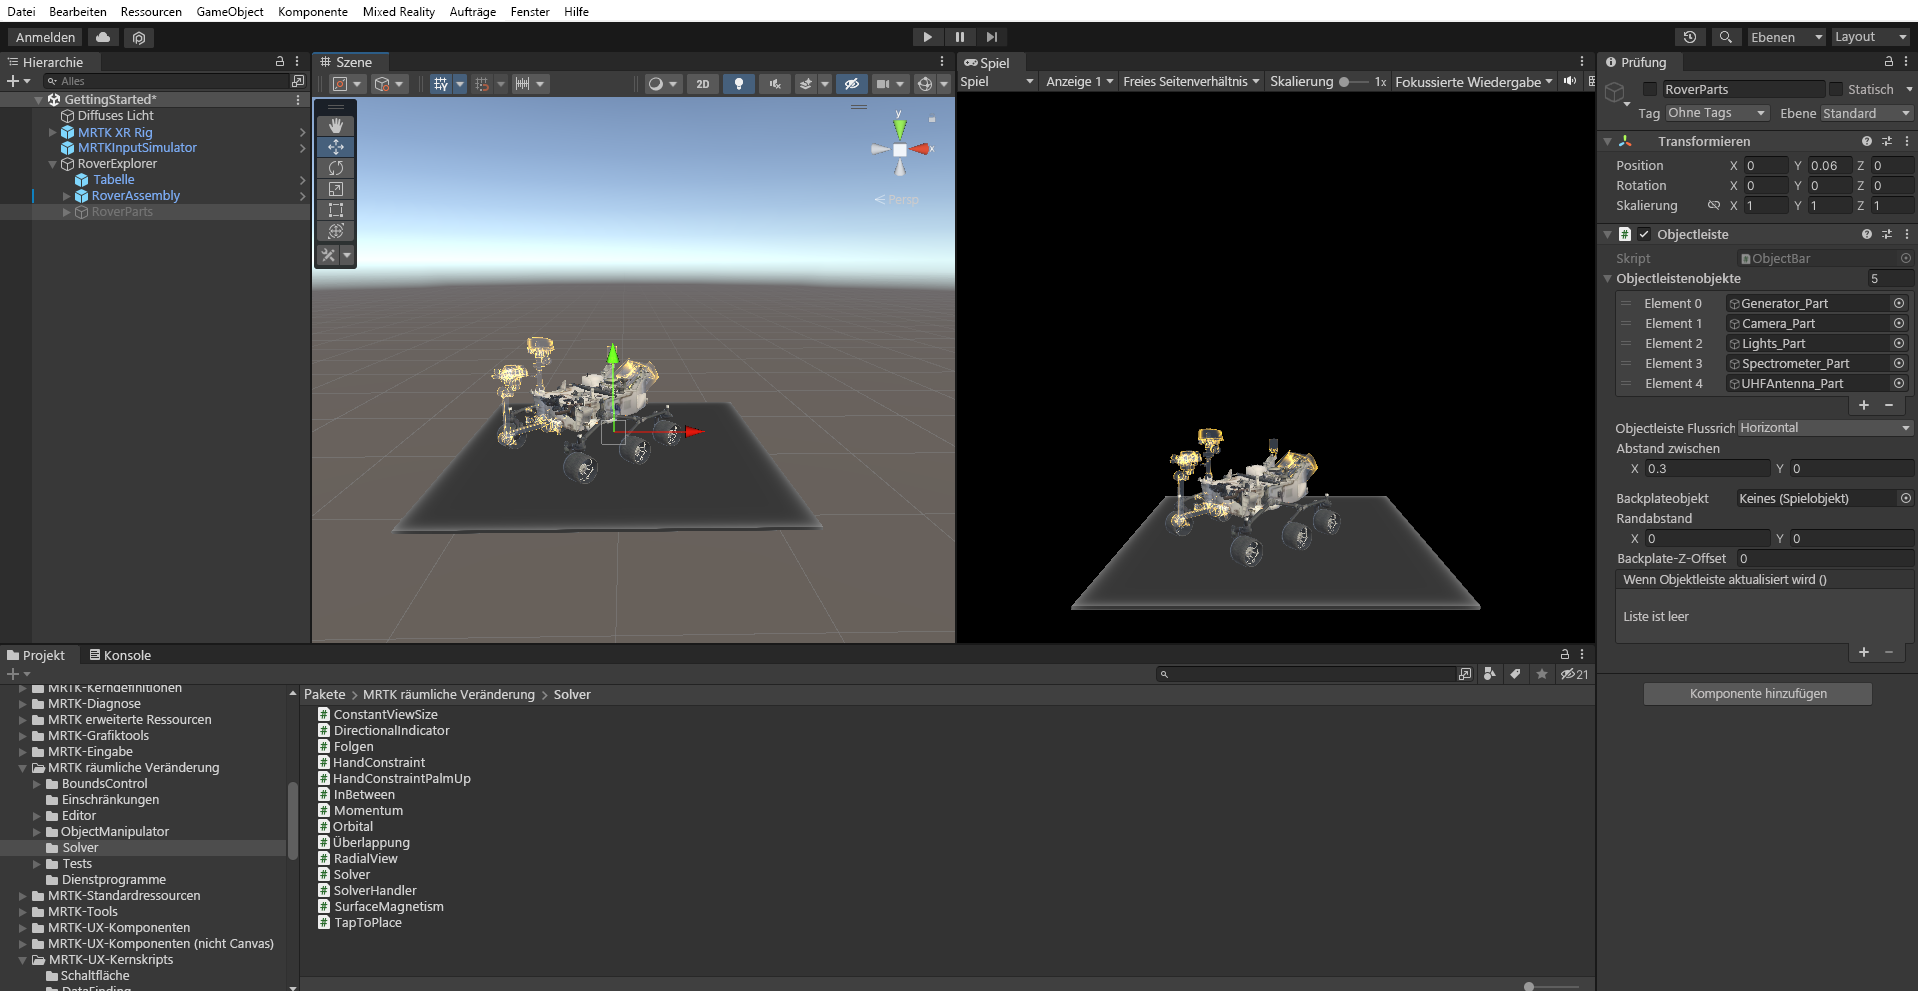The height and width of the screenshot is (991, 1918).
Task: Disable the Objectleiste component checkbox
Action: pyautogui.click(x=1643, y=234)
